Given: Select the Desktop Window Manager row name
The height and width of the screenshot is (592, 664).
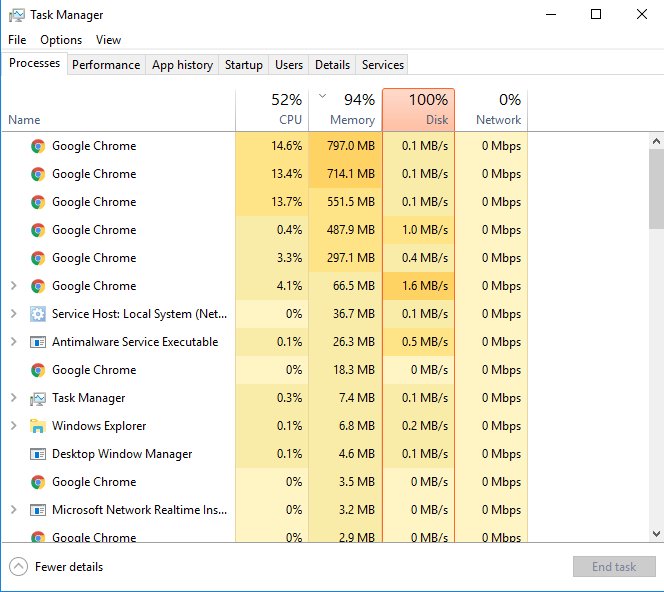Looking at the screenshot, I should pyautogui.click(x=122, y=454).
